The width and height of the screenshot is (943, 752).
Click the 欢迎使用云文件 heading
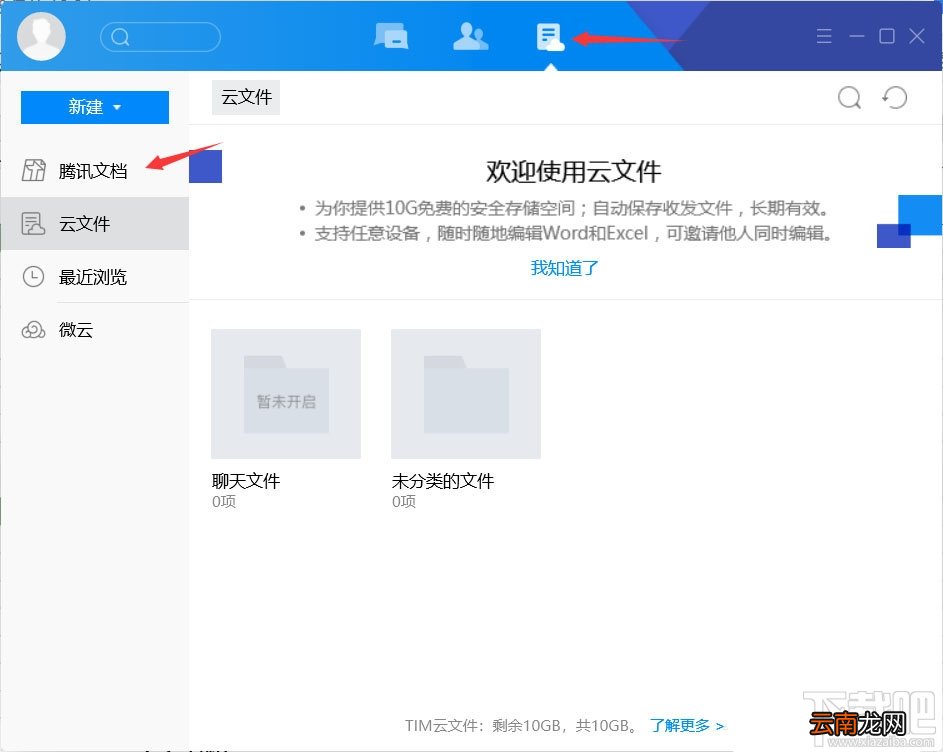click(x=573, y=171)
